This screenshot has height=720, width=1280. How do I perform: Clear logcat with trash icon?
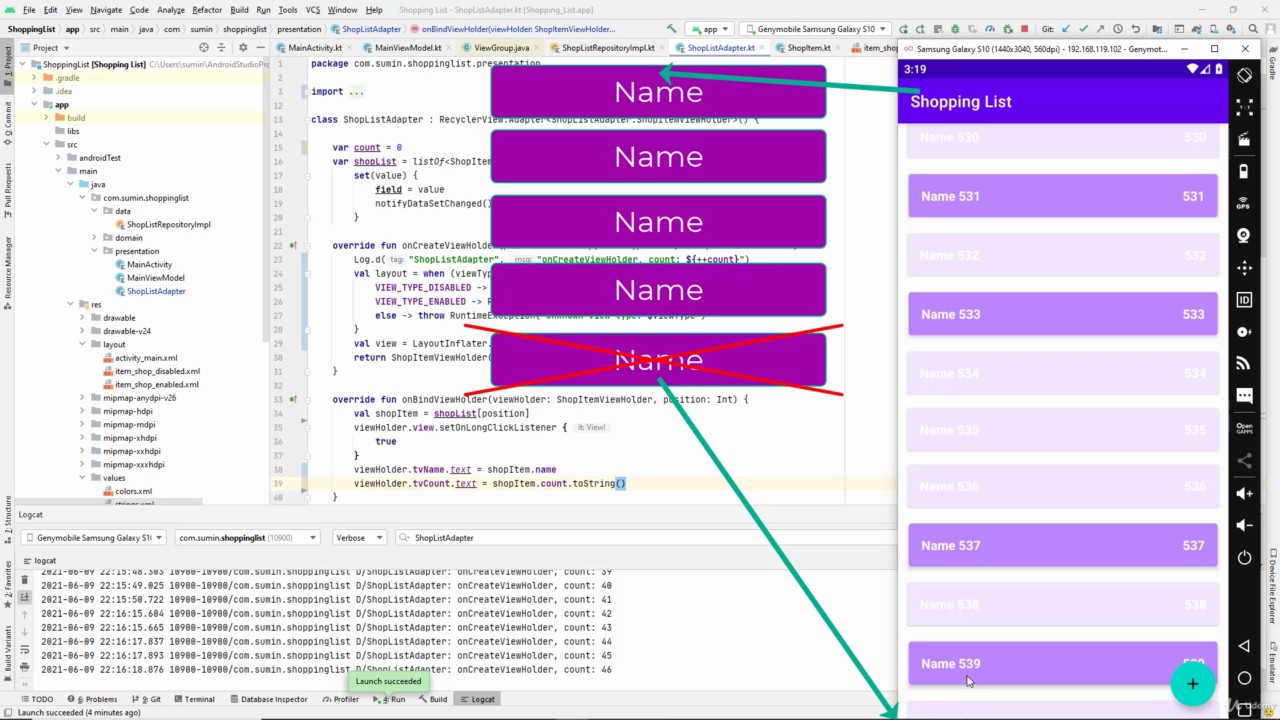(25, 580)
